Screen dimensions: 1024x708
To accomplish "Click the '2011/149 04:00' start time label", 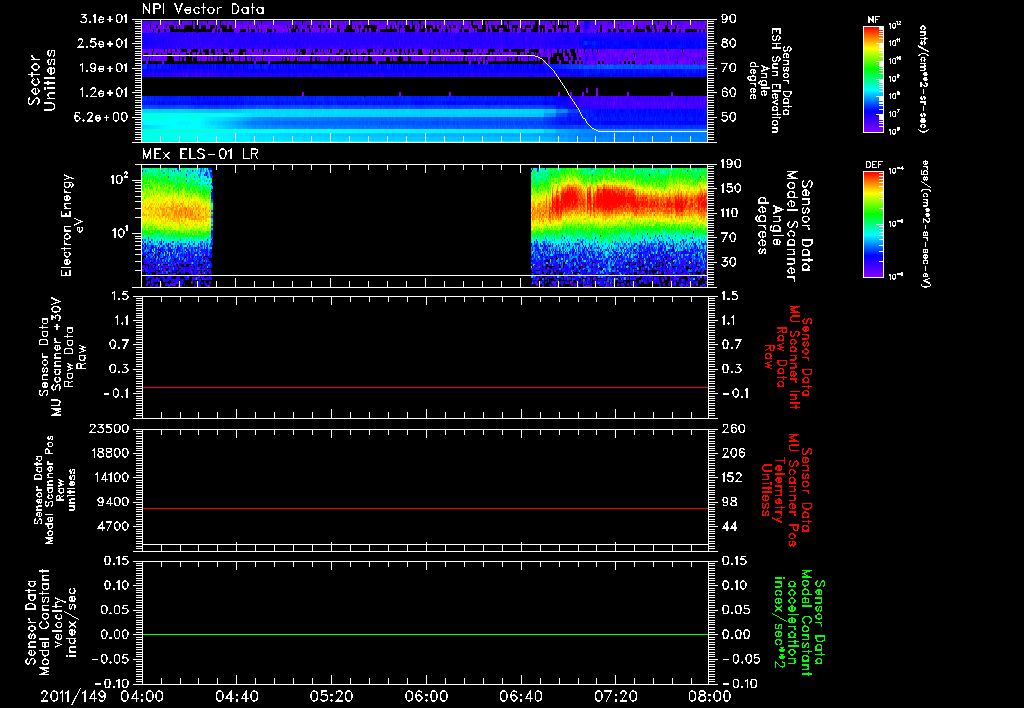I will pos(101,696).
